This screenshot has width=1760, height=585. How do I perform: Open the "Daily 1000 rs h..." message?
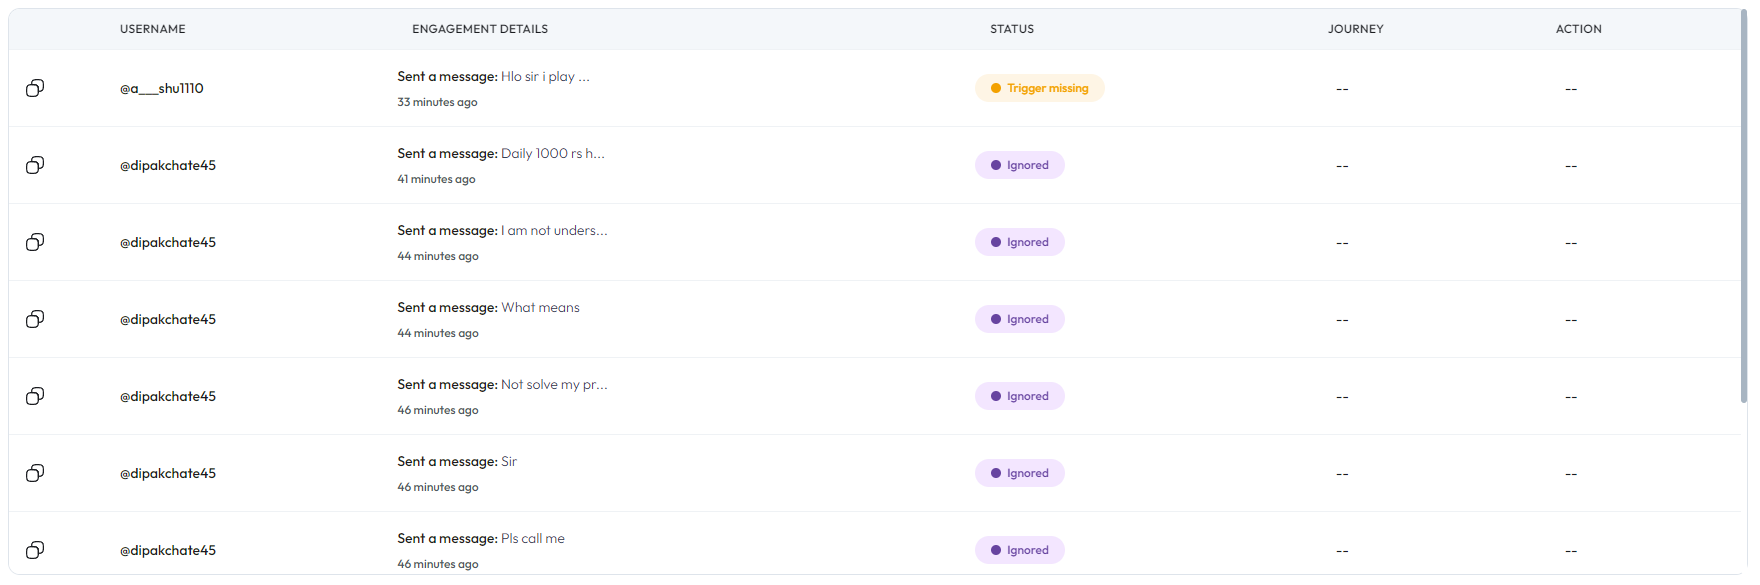pyautogui.click(x=552, y=154)
